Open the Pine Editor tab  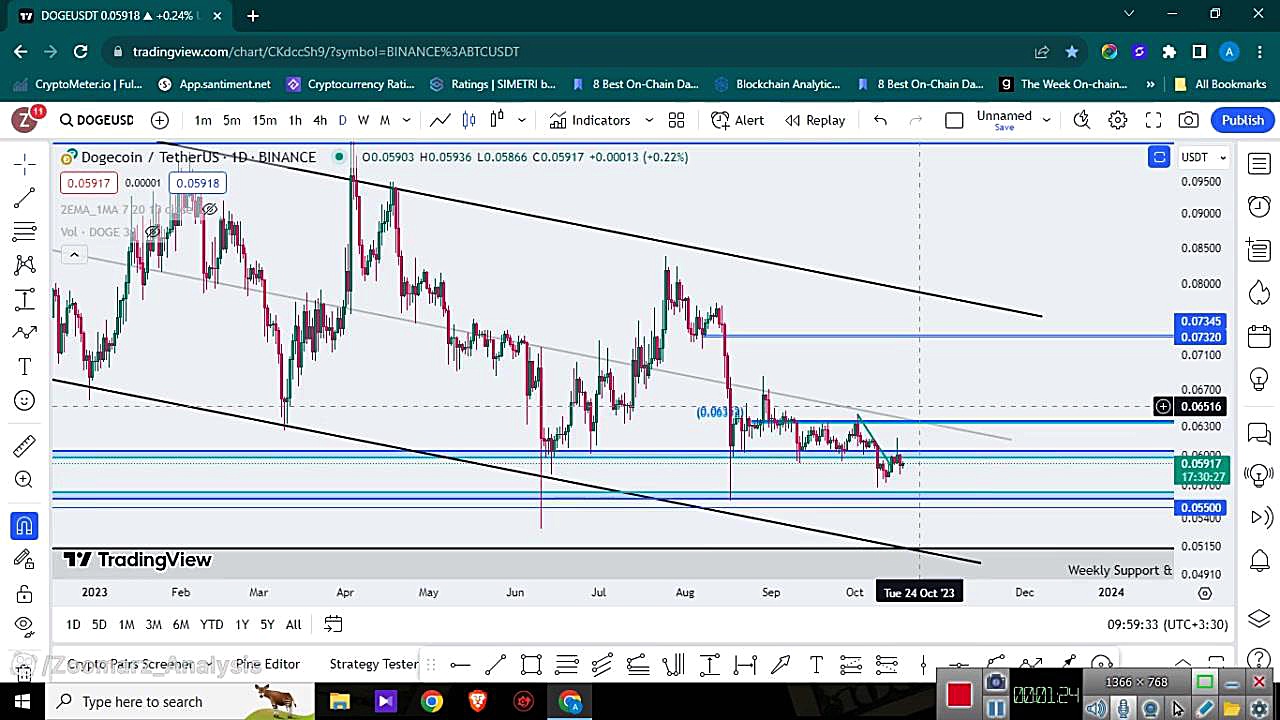pos(267,664)
